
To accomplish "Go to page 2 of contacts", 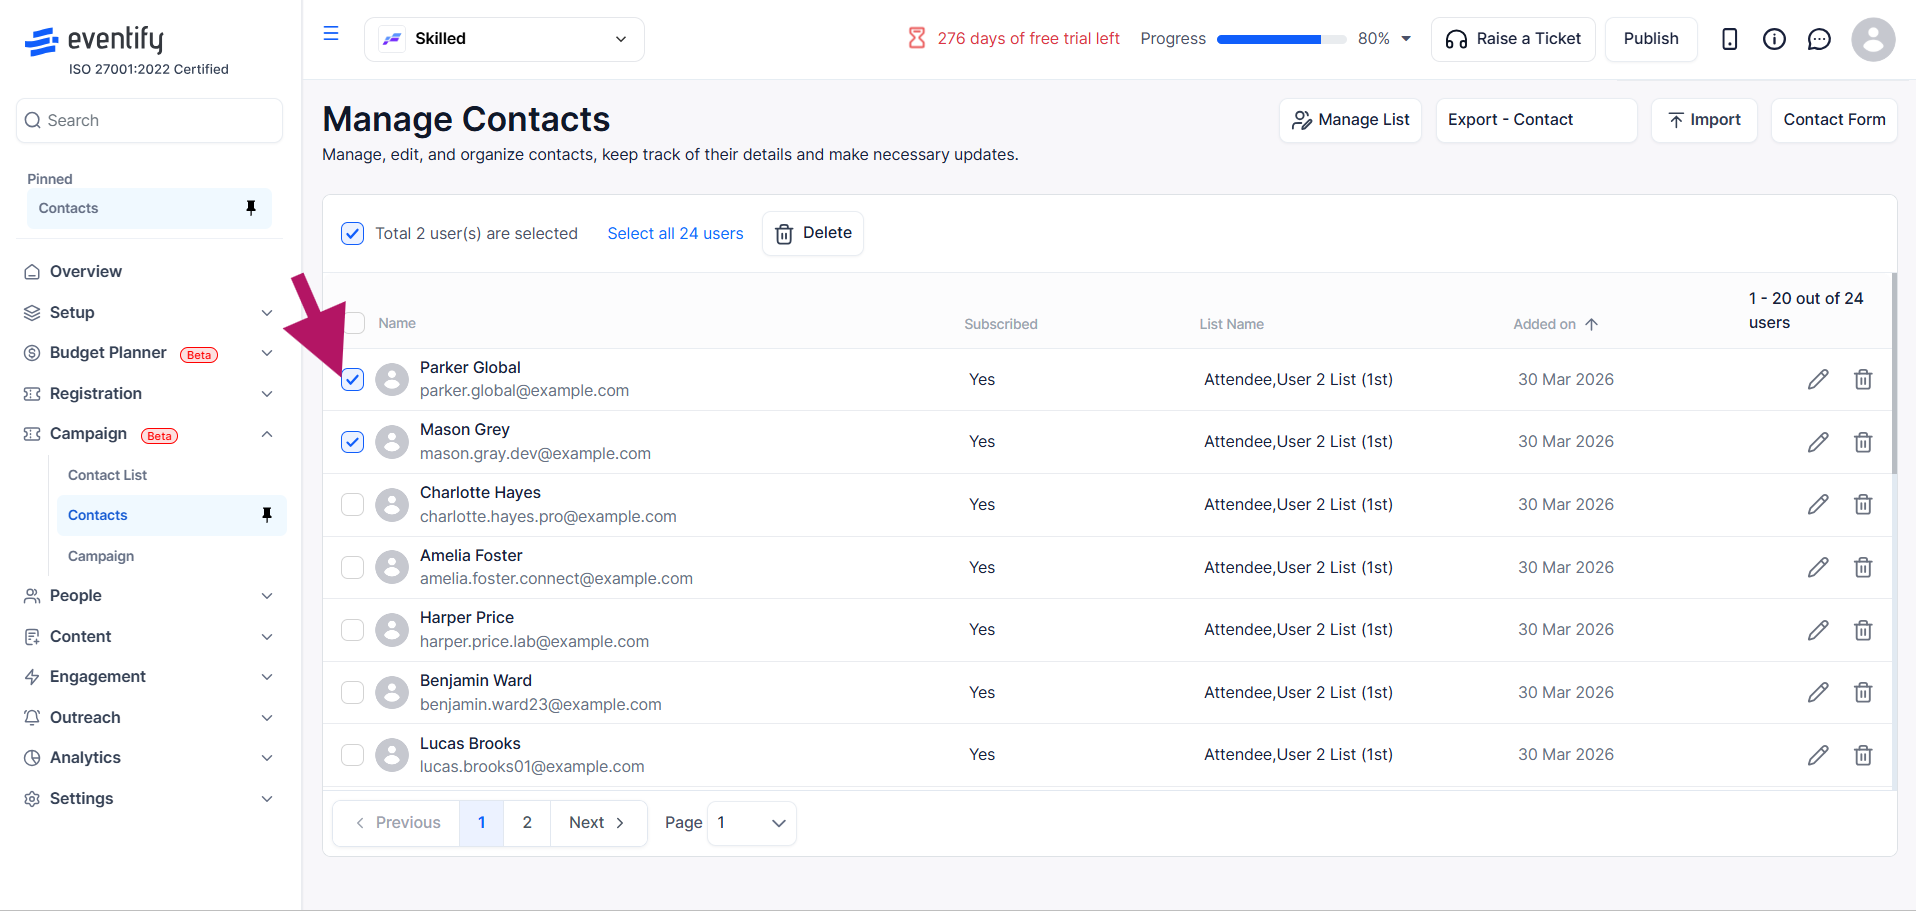I will coord(527,823).
